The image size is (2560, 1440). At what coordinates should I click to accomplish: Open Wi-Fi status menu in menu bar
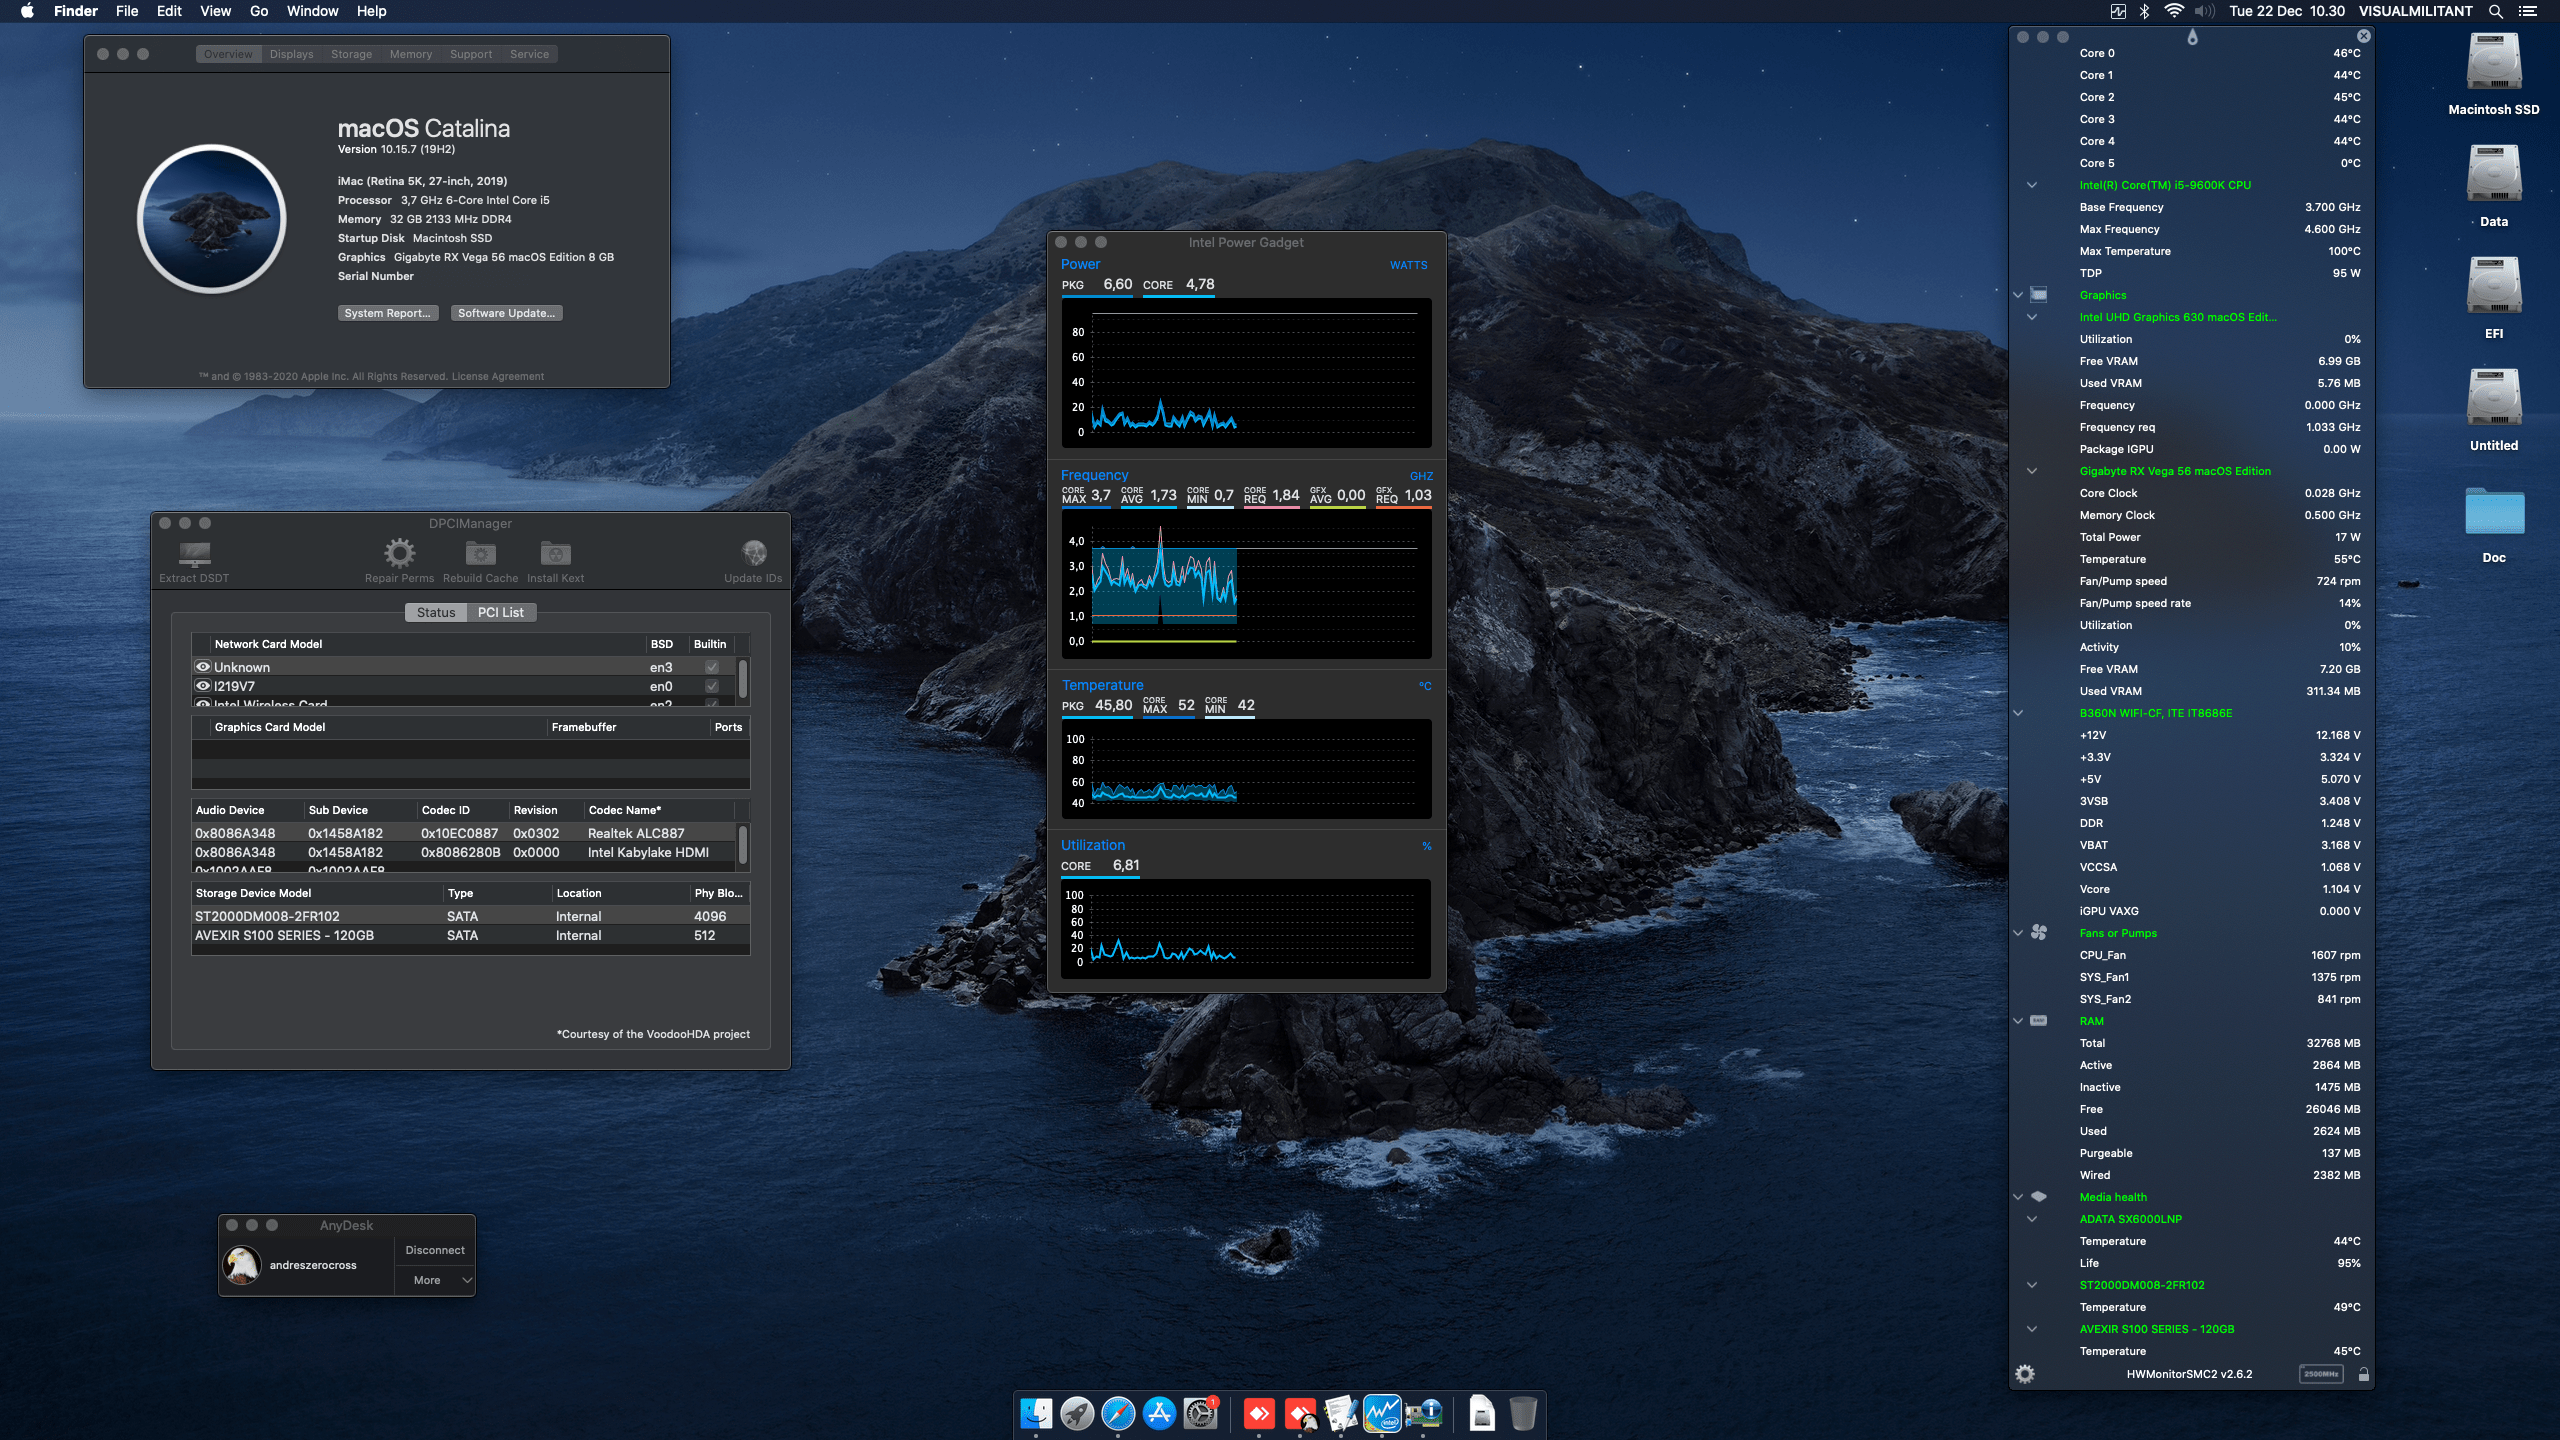pos(2174,11)
